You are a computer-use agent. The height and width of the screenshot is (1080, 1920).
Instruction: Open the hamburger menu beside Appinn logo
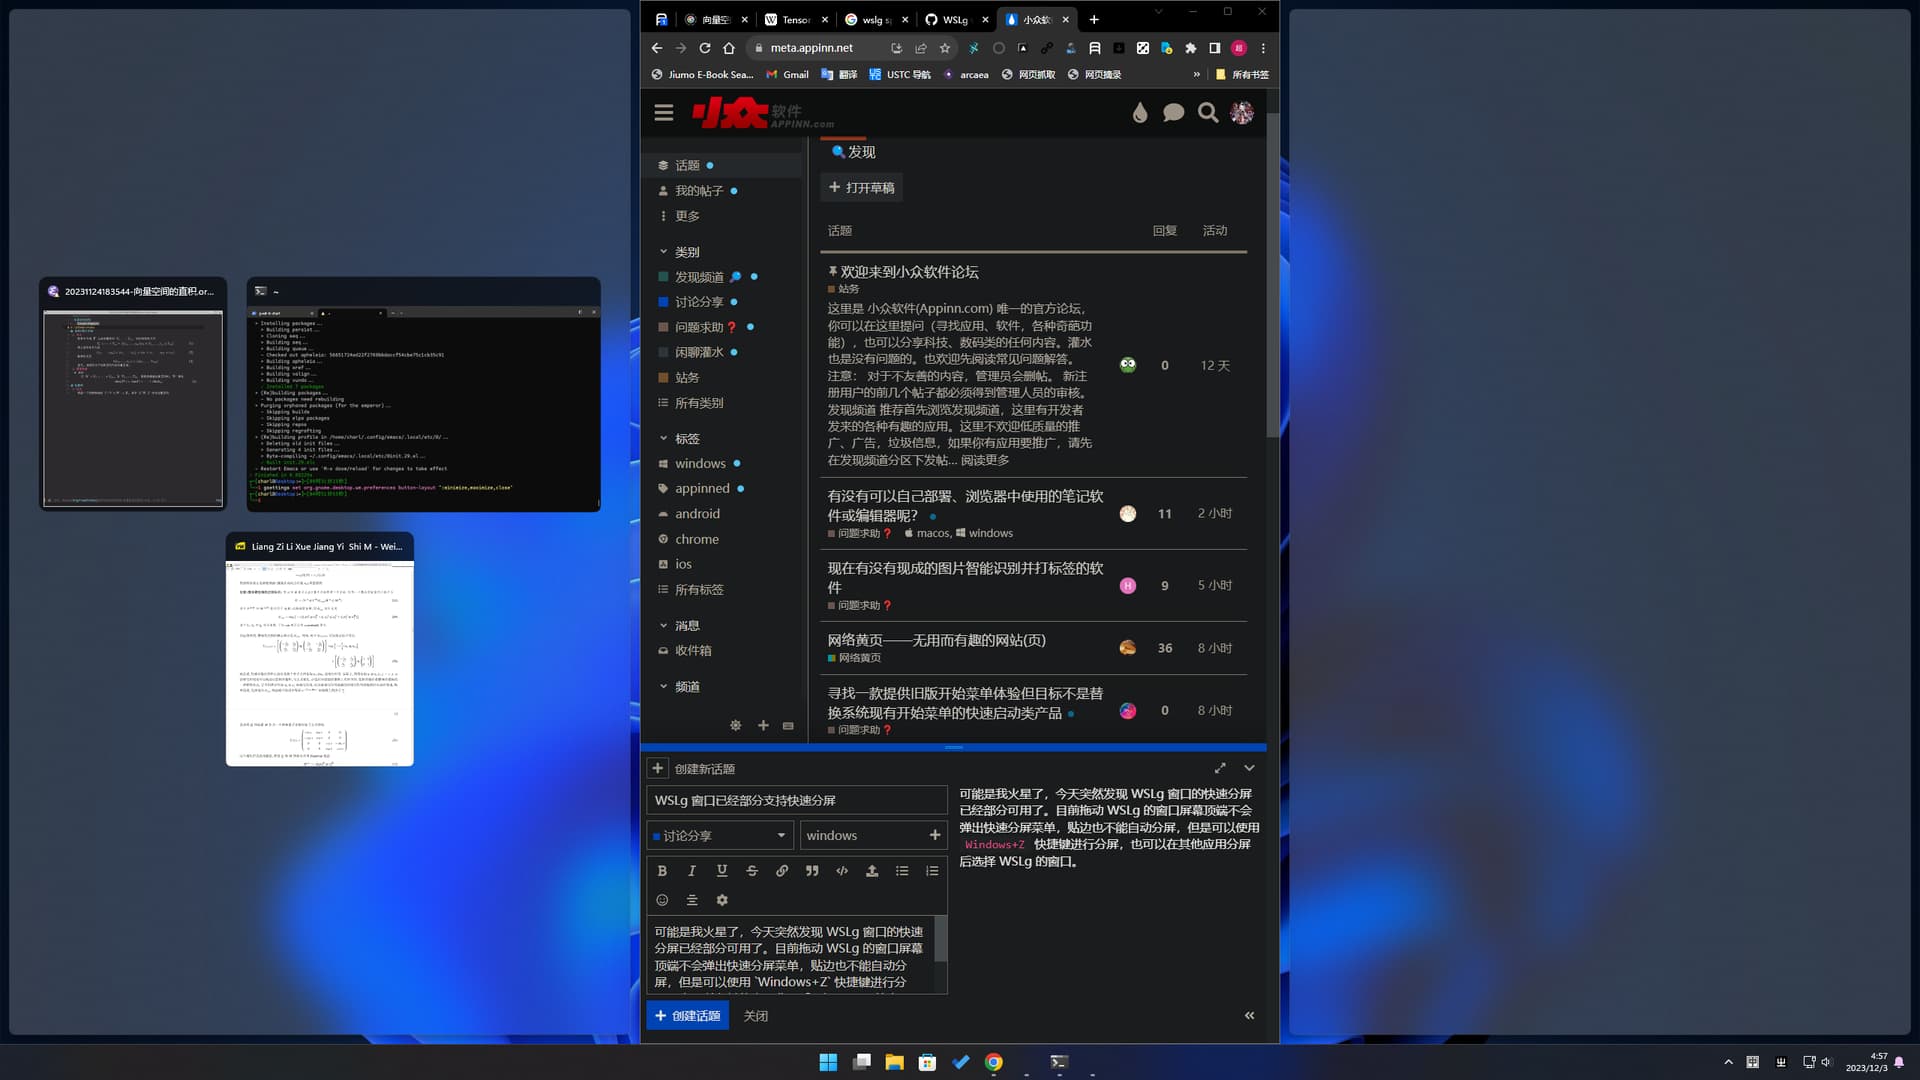coord(664,113)
